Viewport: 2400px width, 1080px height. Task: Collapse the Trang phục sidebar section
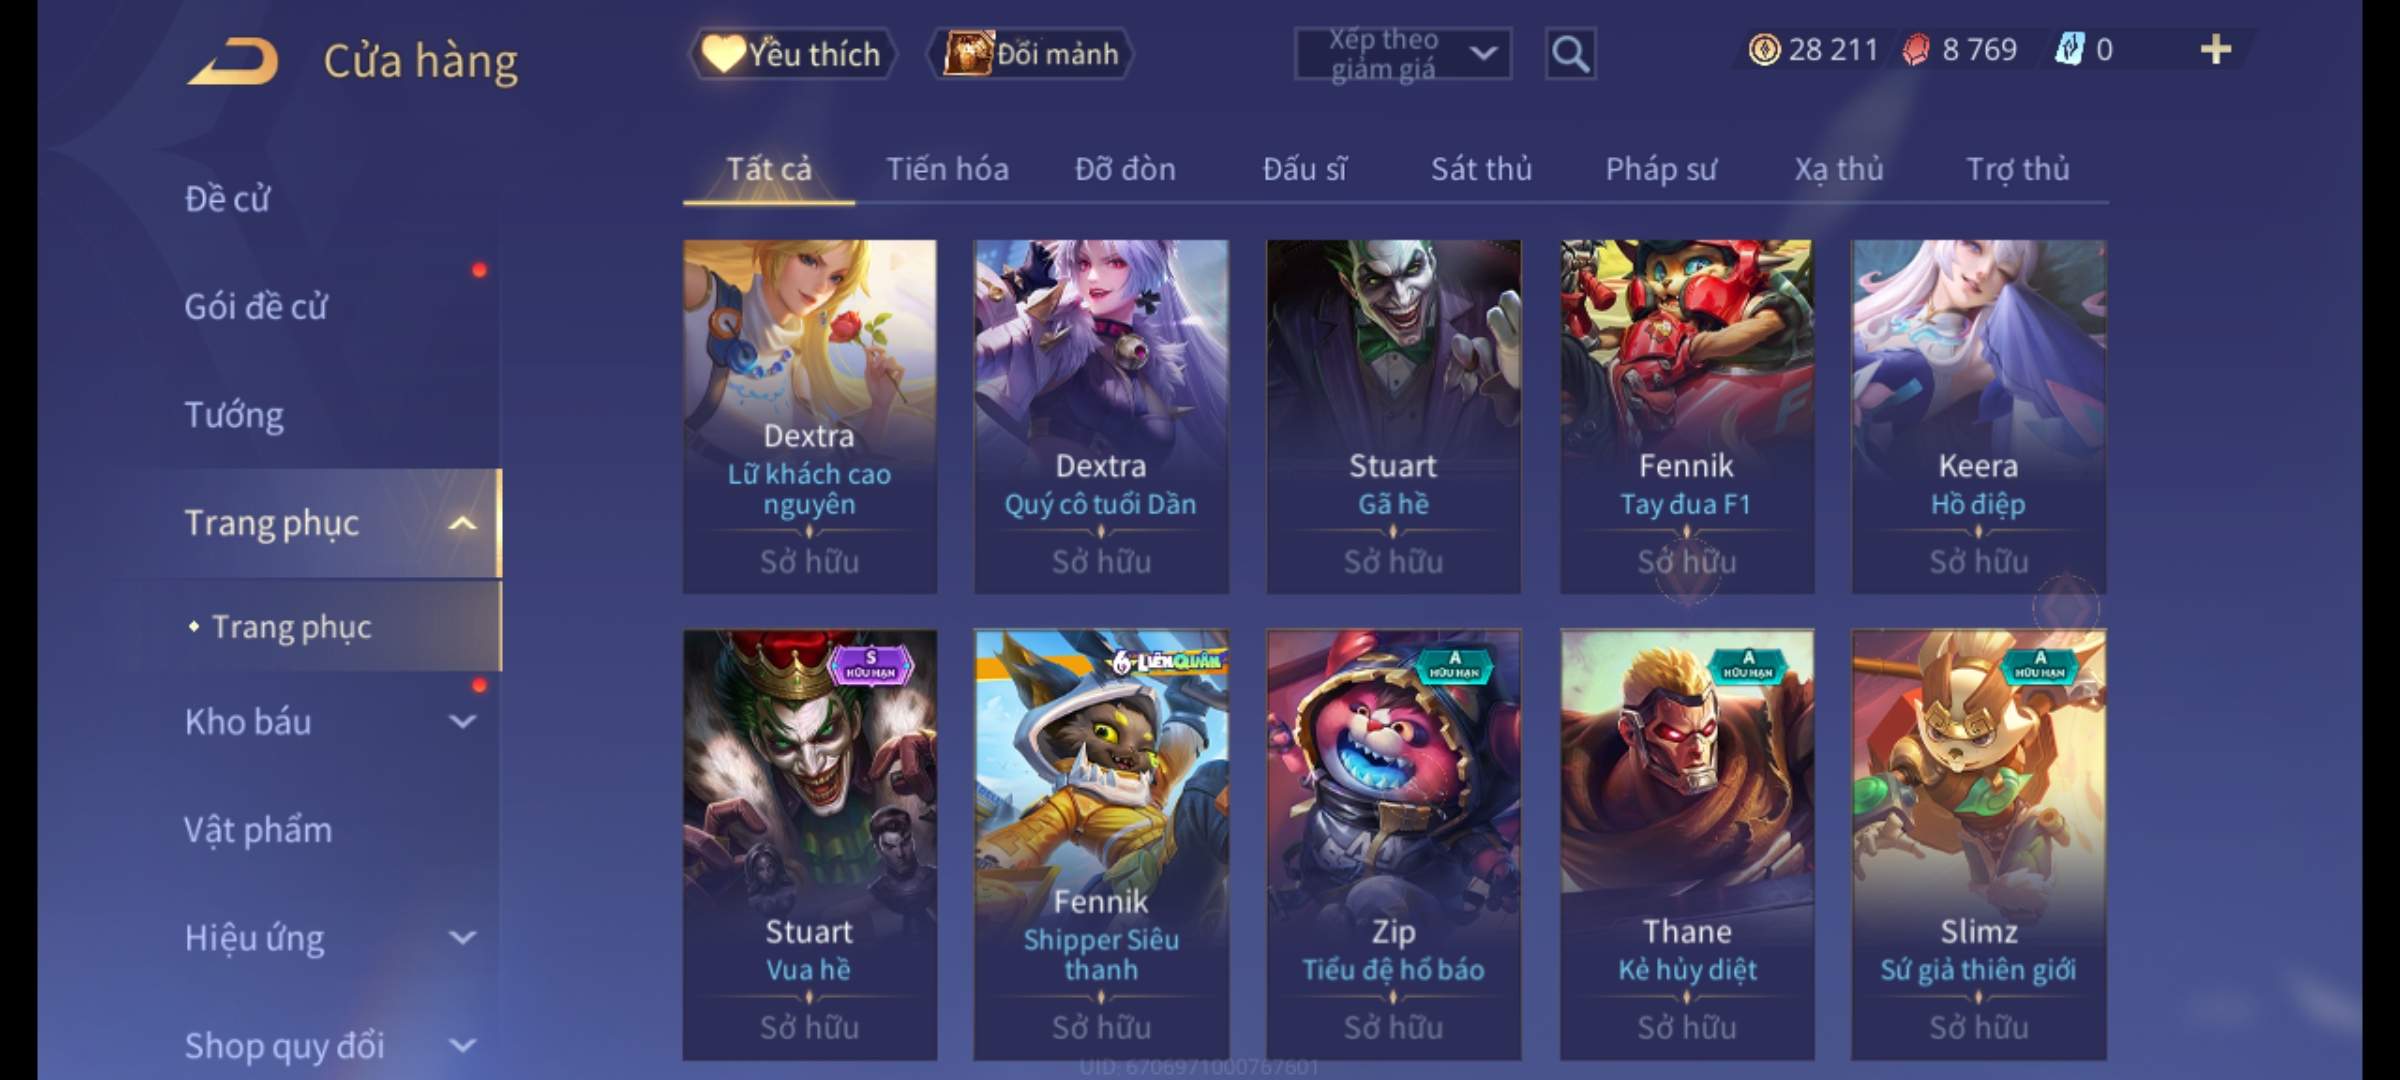[462, 523]
